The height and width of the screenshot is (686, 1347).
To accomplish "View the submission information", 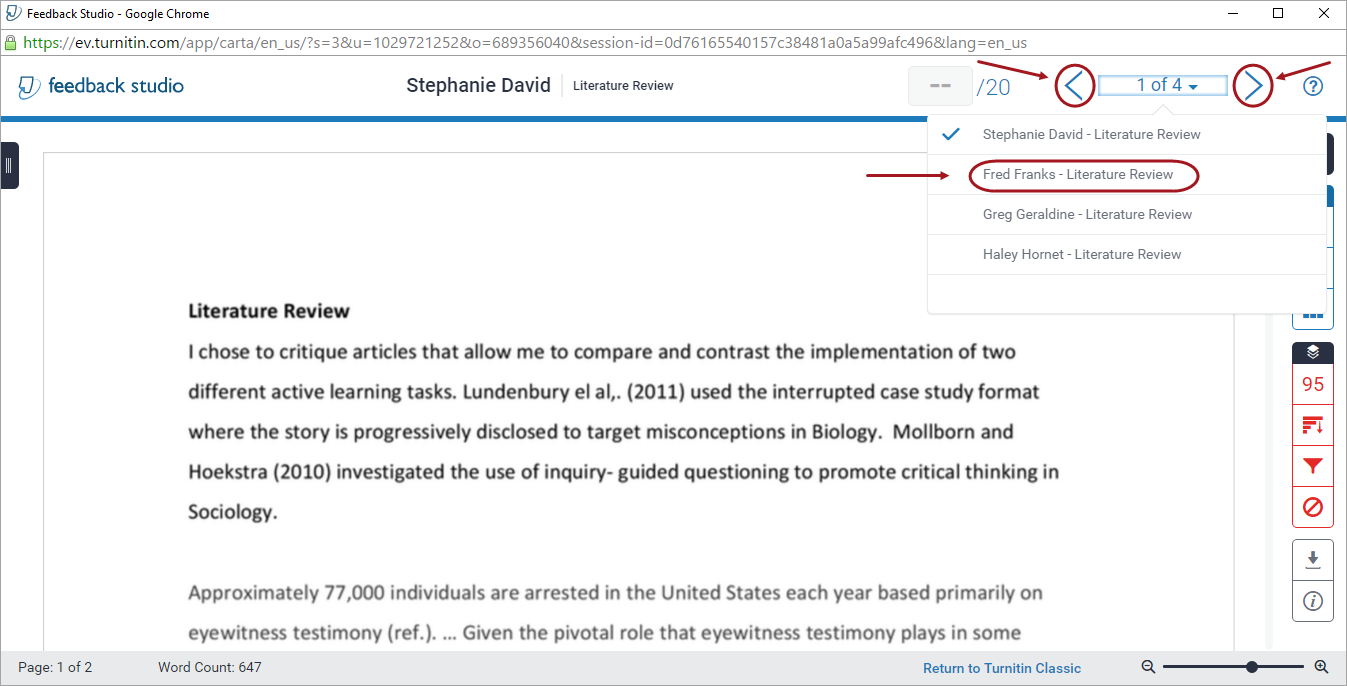I will pyautogui.click(x=1312, y=600).
